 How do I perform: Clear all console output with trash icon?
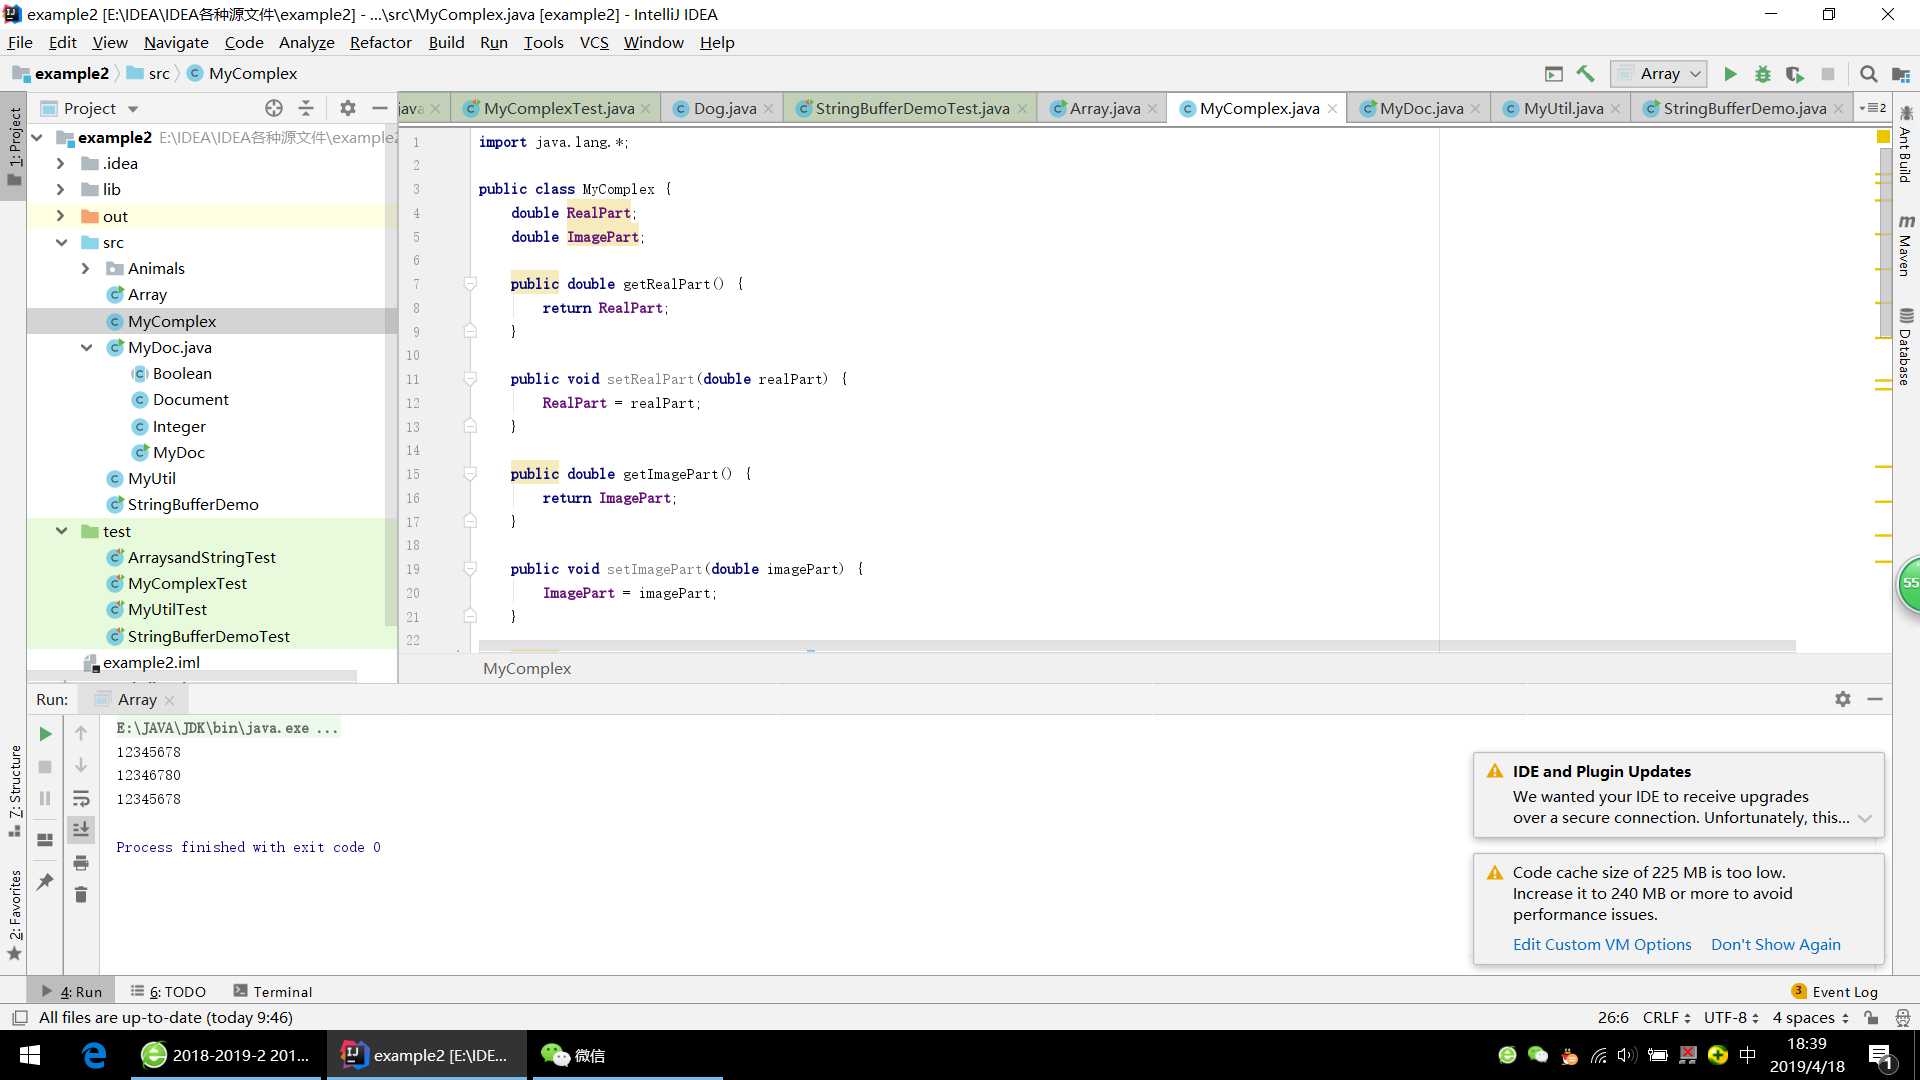tap(81, 895)
